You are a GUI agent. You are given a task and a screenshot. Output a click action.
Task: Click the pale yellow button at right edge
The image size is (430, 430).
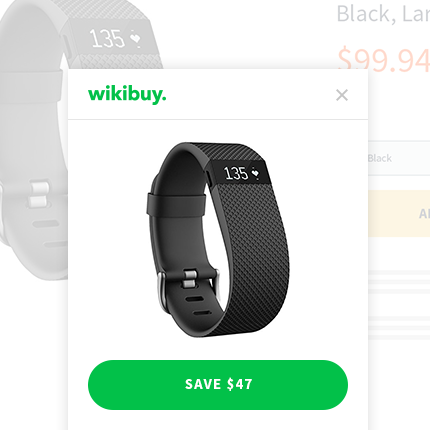click(399, 214)
